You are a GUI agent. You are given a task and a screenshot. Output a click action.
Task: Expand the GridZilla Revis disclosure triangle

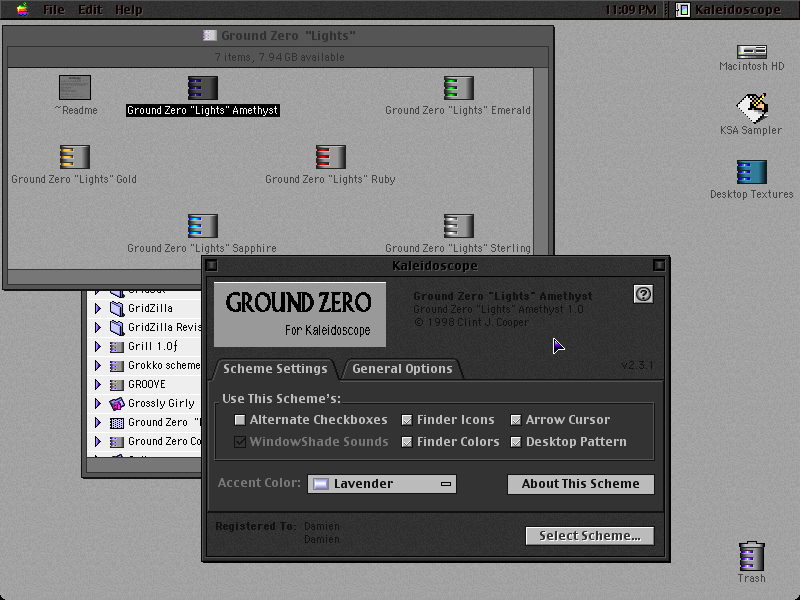coord(97,328)
